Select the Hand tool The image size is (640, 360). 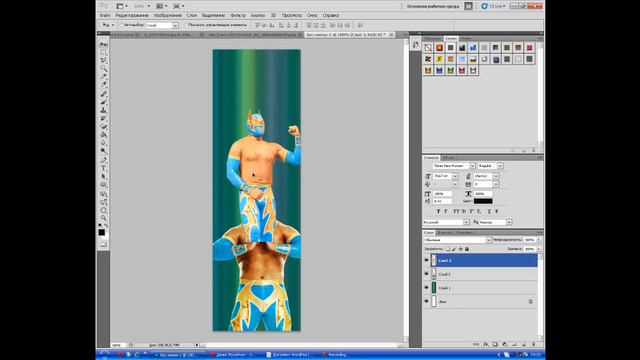(104, 210)
